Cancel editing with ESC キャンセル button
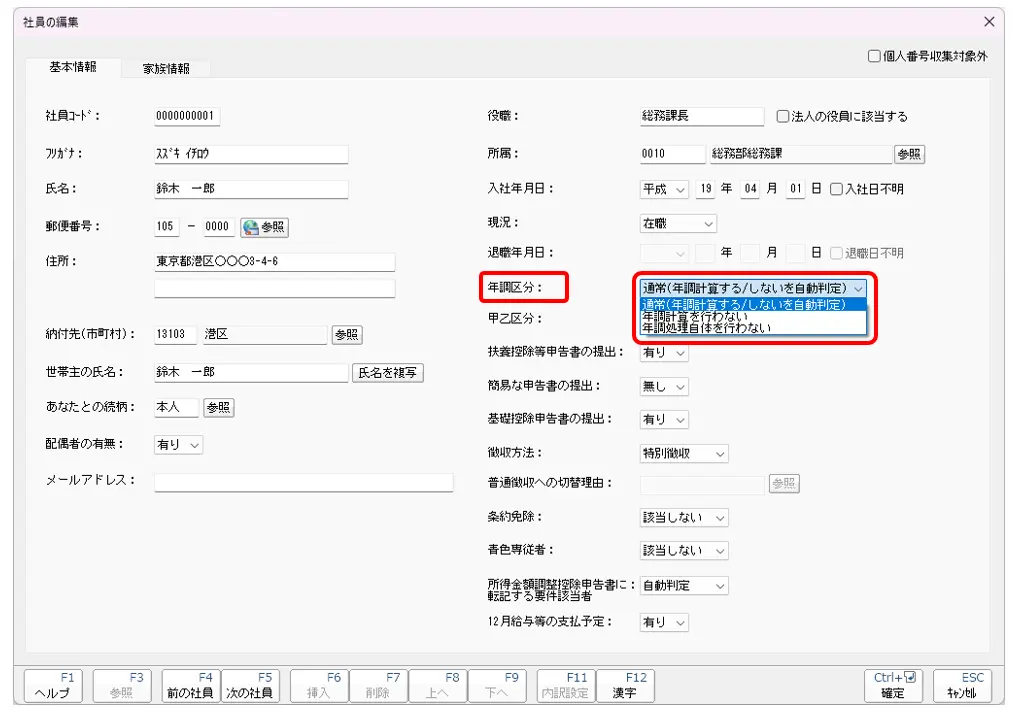 pyautogui.click(x=962, y=685)
